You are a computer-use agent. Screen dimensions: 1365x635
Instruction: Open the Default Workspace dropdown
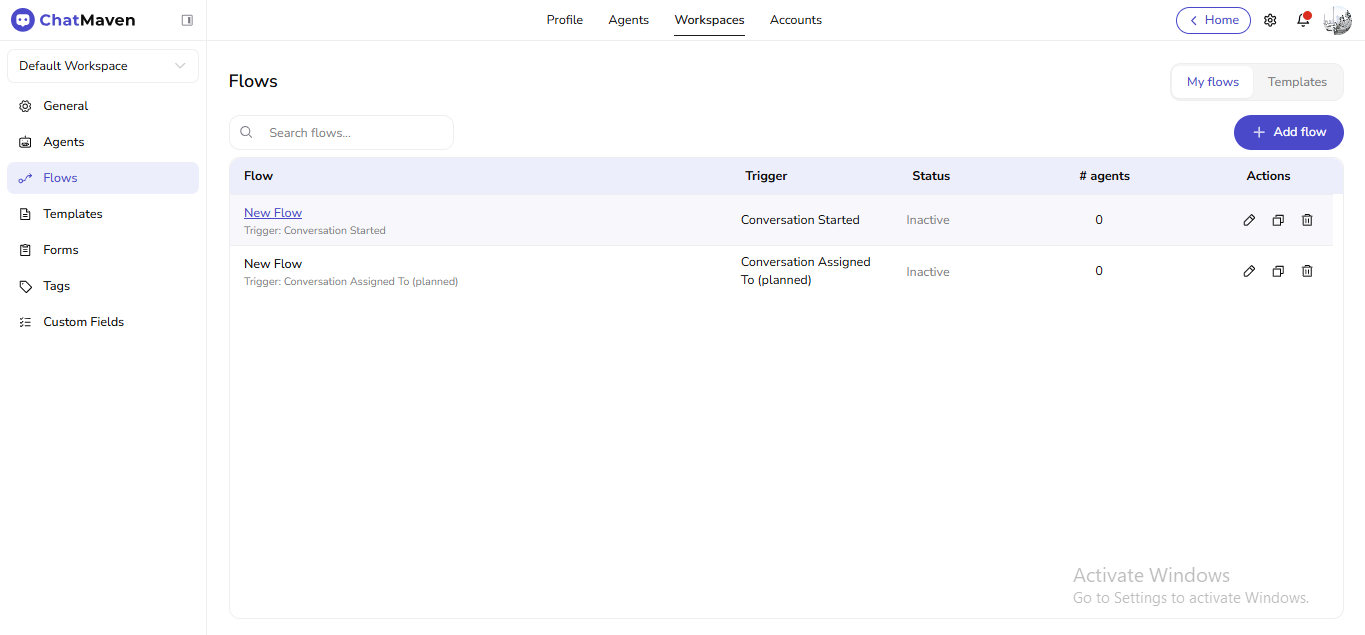click(102, 65)
